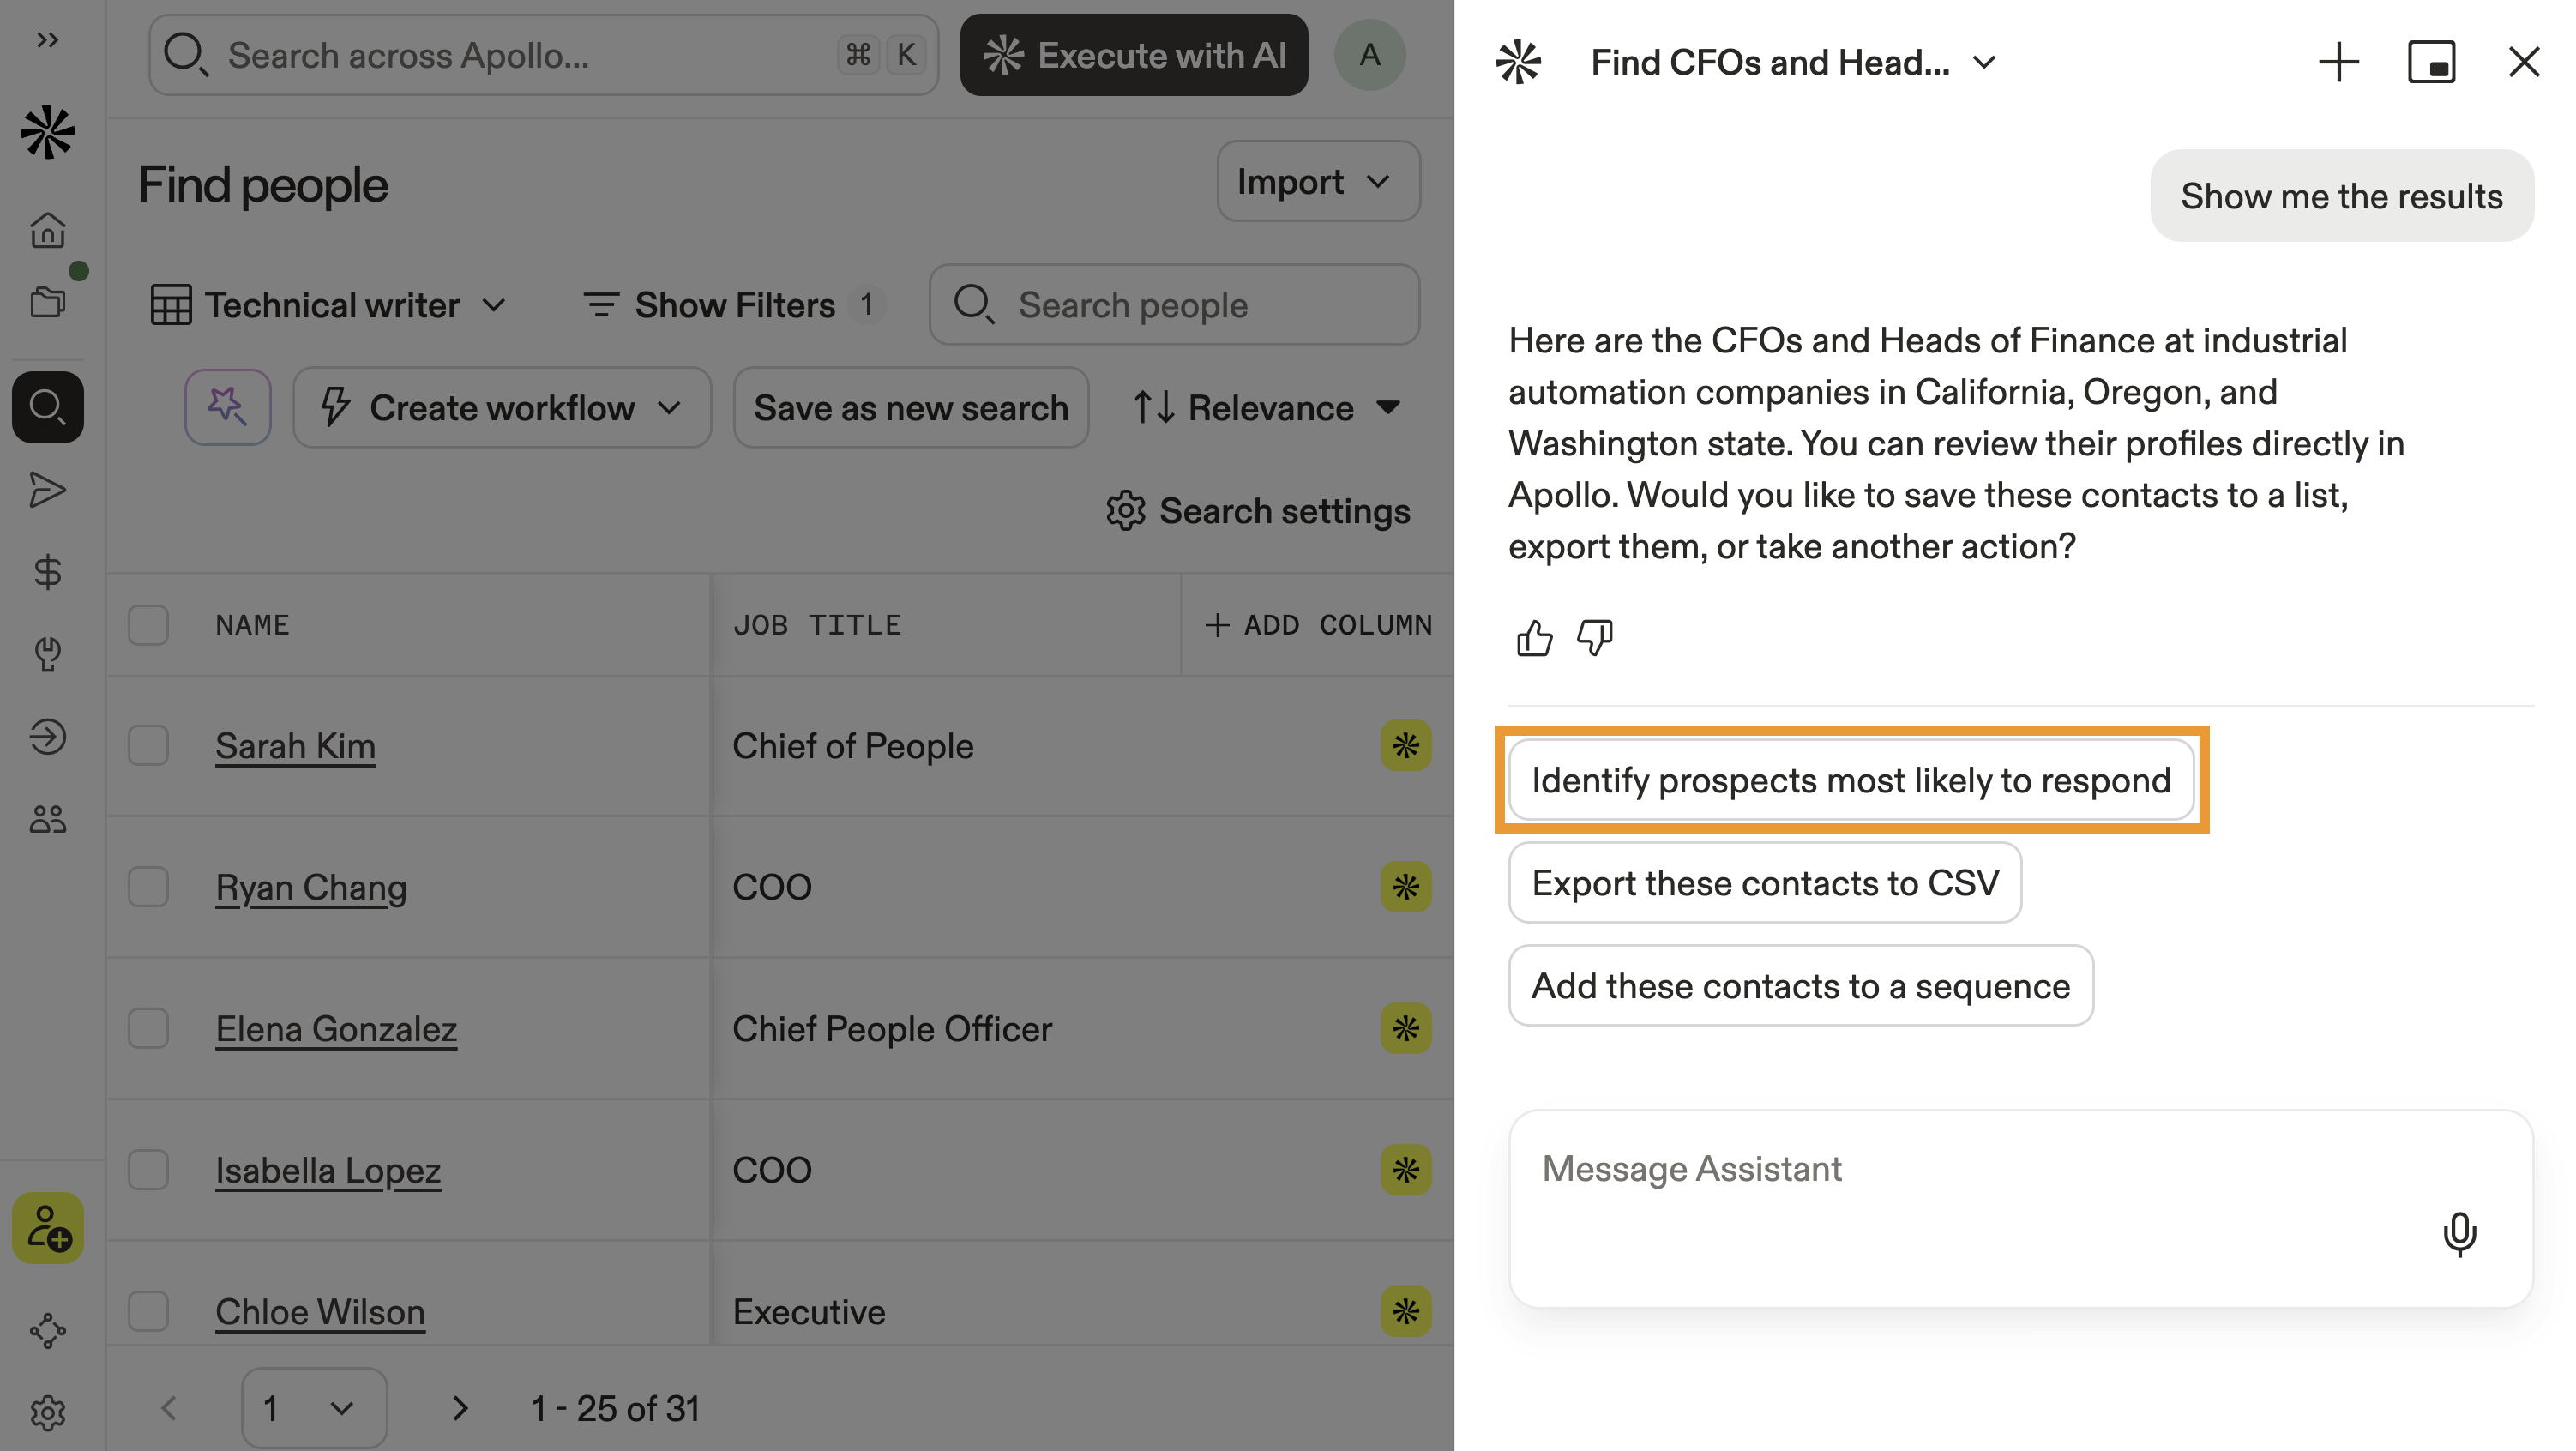Start a new chat with plus icon

[2338, 62]
